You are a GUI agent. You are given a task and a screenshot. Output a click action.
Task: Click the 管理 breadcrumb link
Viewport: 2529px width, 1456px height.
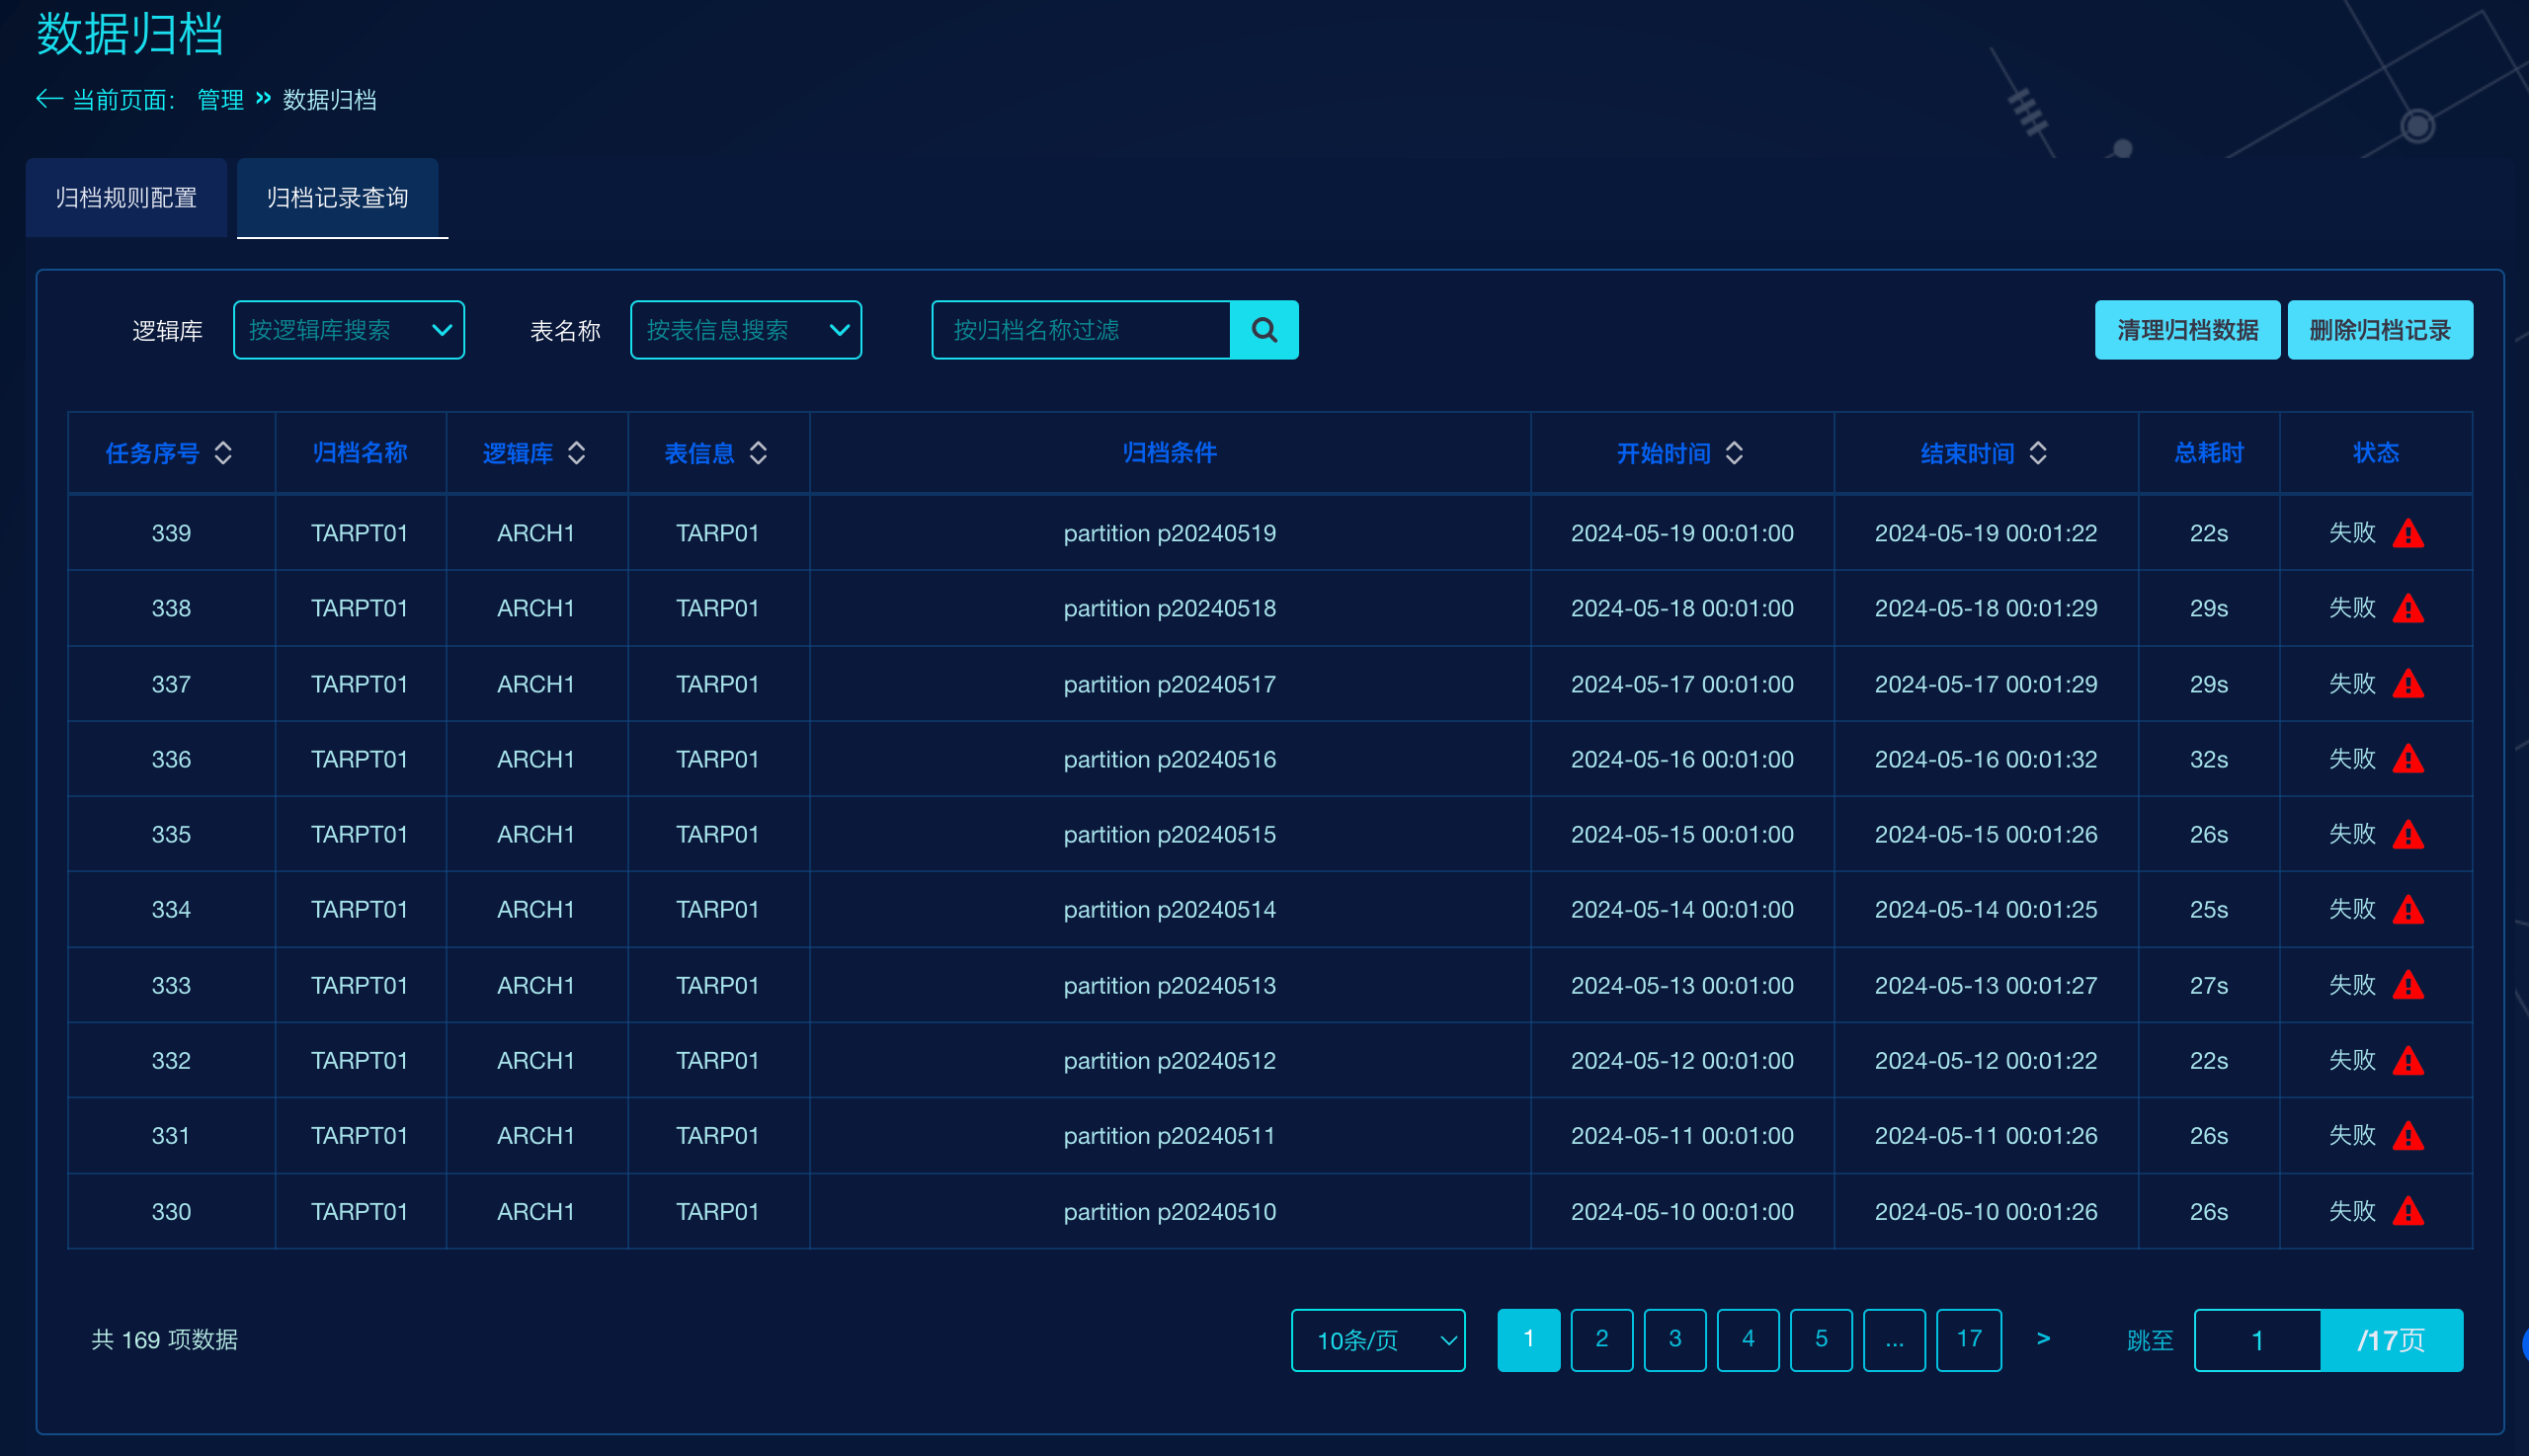220,100
